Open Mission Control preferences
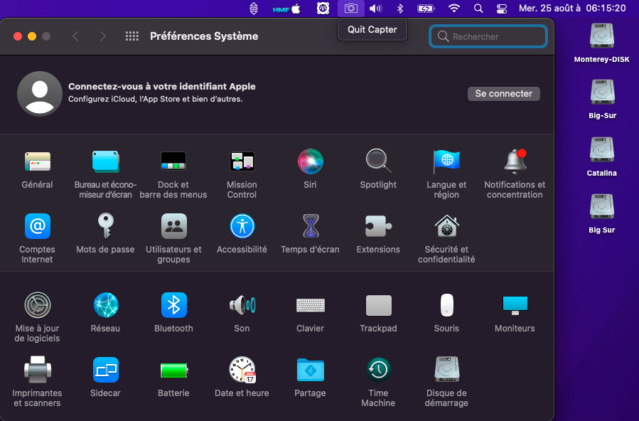The image size is (639, 421). (x=242, y=162)
